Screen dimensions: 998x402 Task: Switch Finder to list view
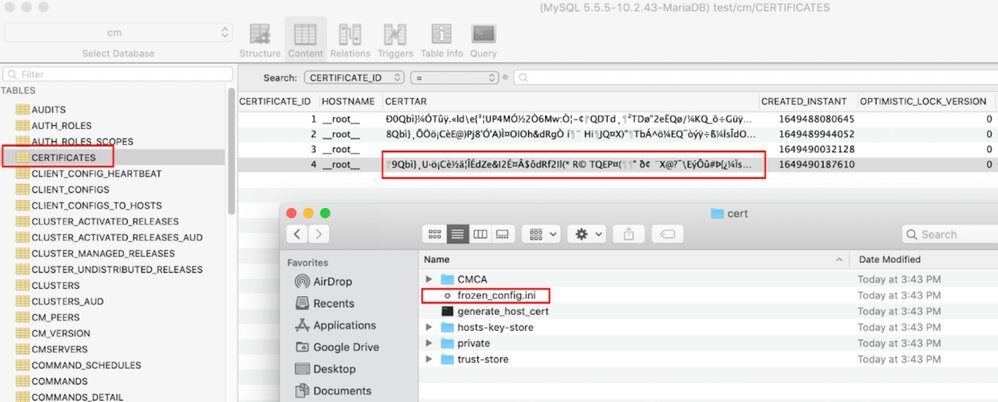pyautogui.click(x=458, y=234)
